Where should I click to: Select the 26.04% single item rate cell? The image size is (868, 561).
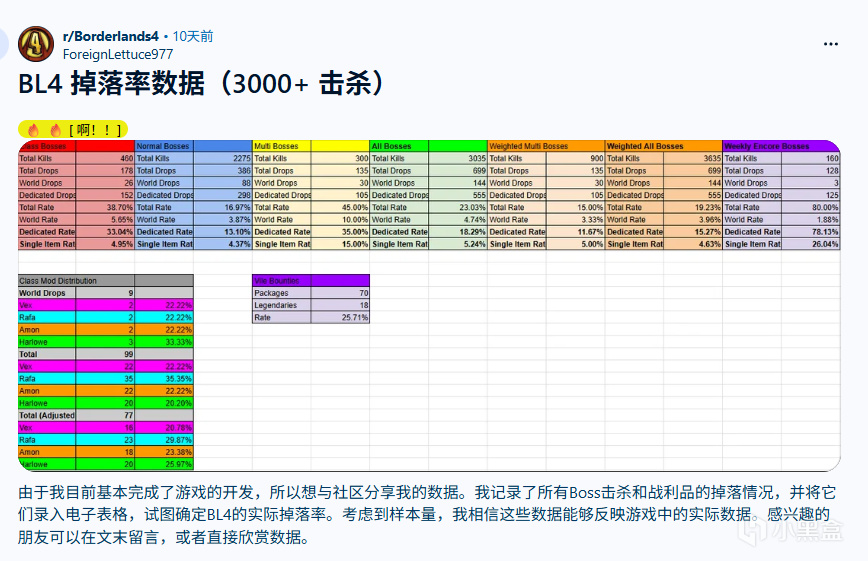click(x=810, y=244)
